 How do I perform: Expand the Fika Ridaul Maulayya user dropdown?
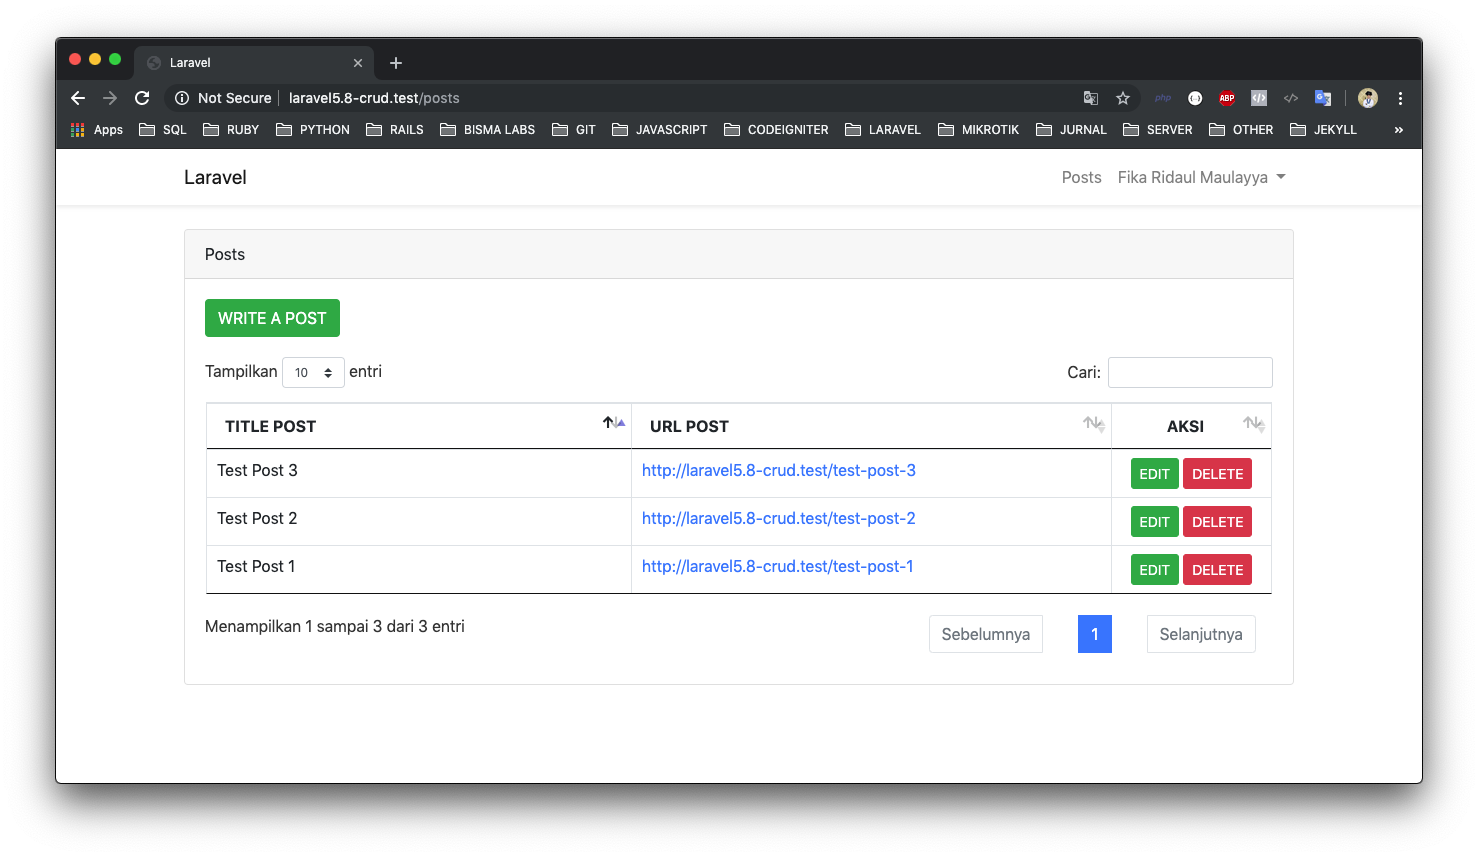(x=1201, y=177)
